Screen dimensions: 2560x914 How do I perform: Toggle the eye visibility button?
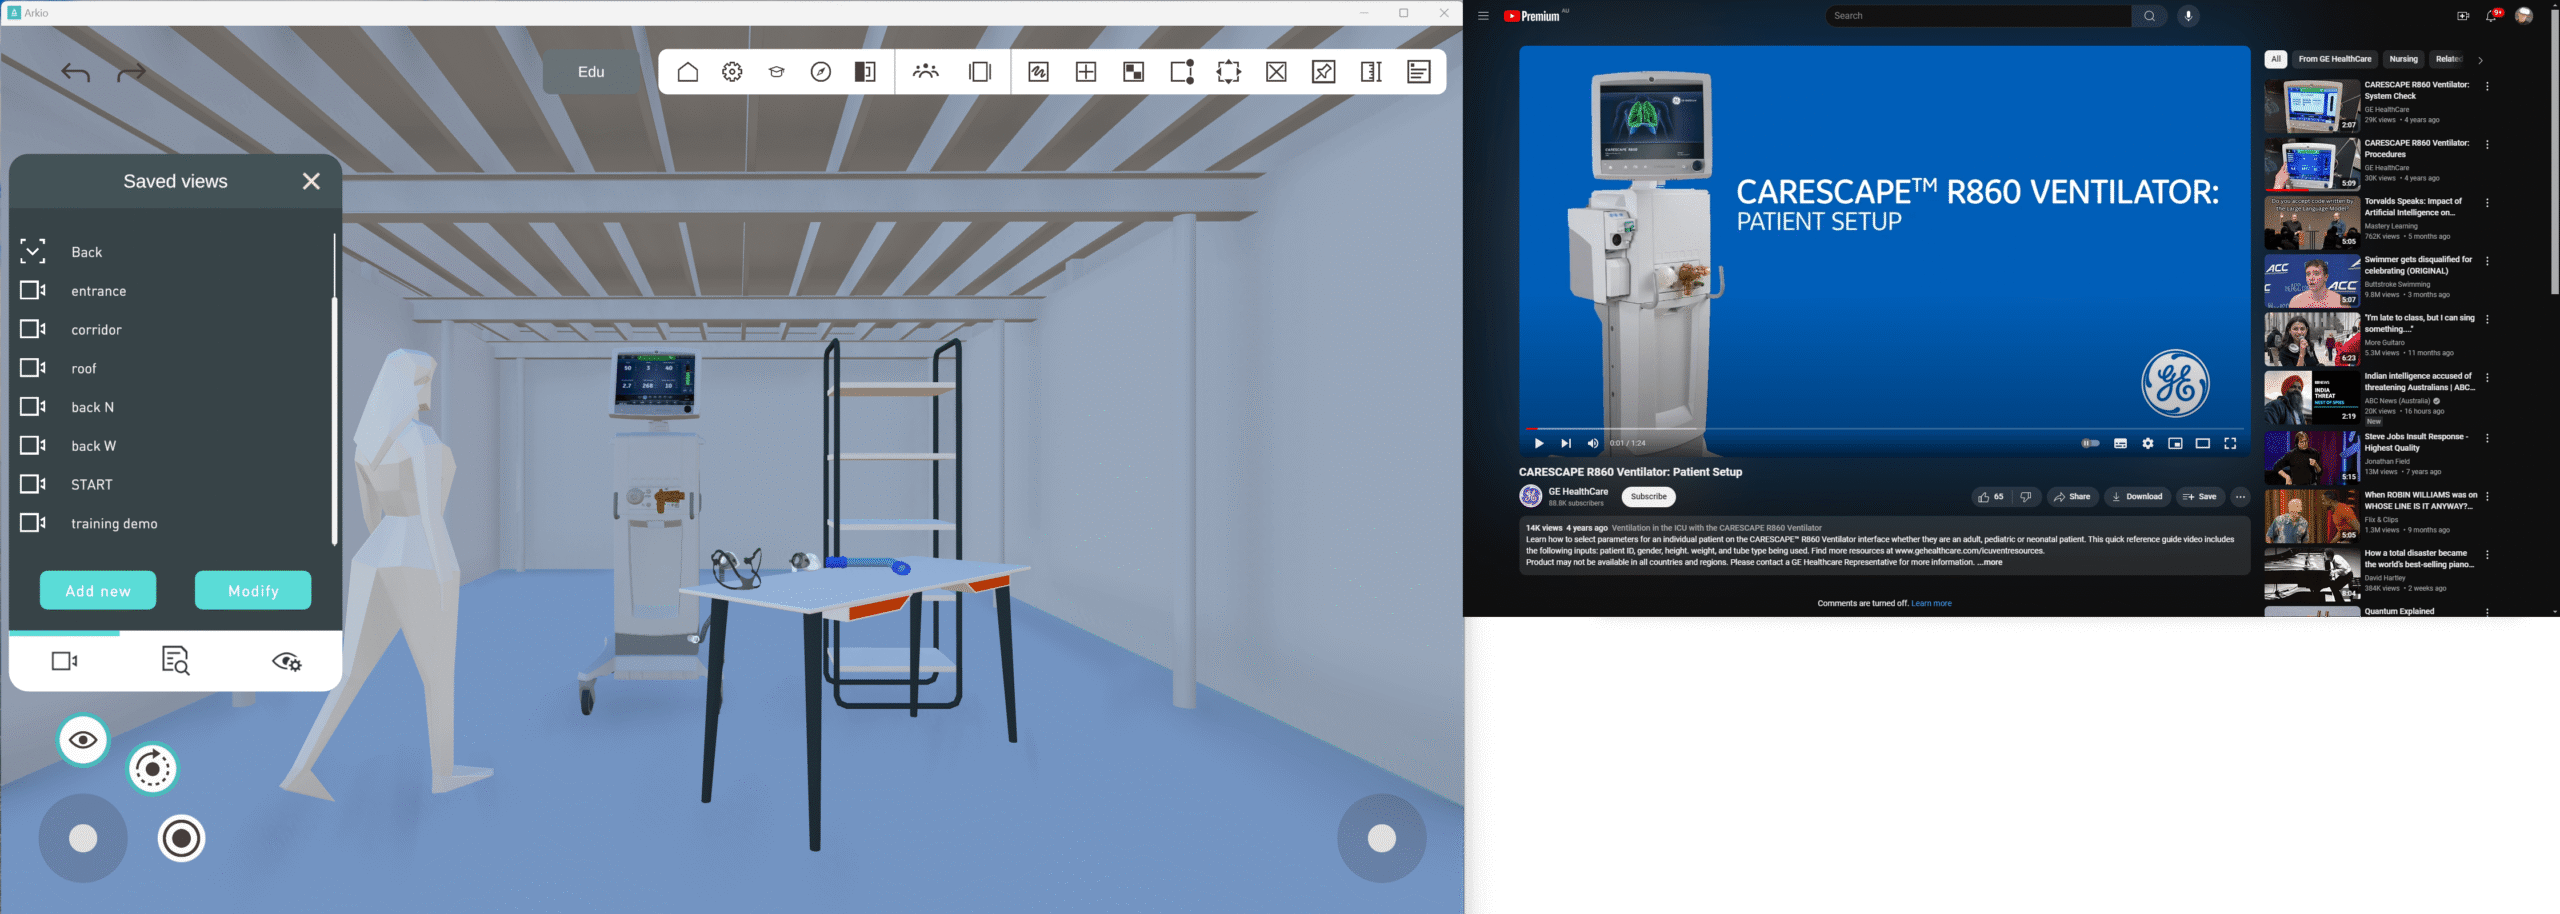(x=83, y=740)
